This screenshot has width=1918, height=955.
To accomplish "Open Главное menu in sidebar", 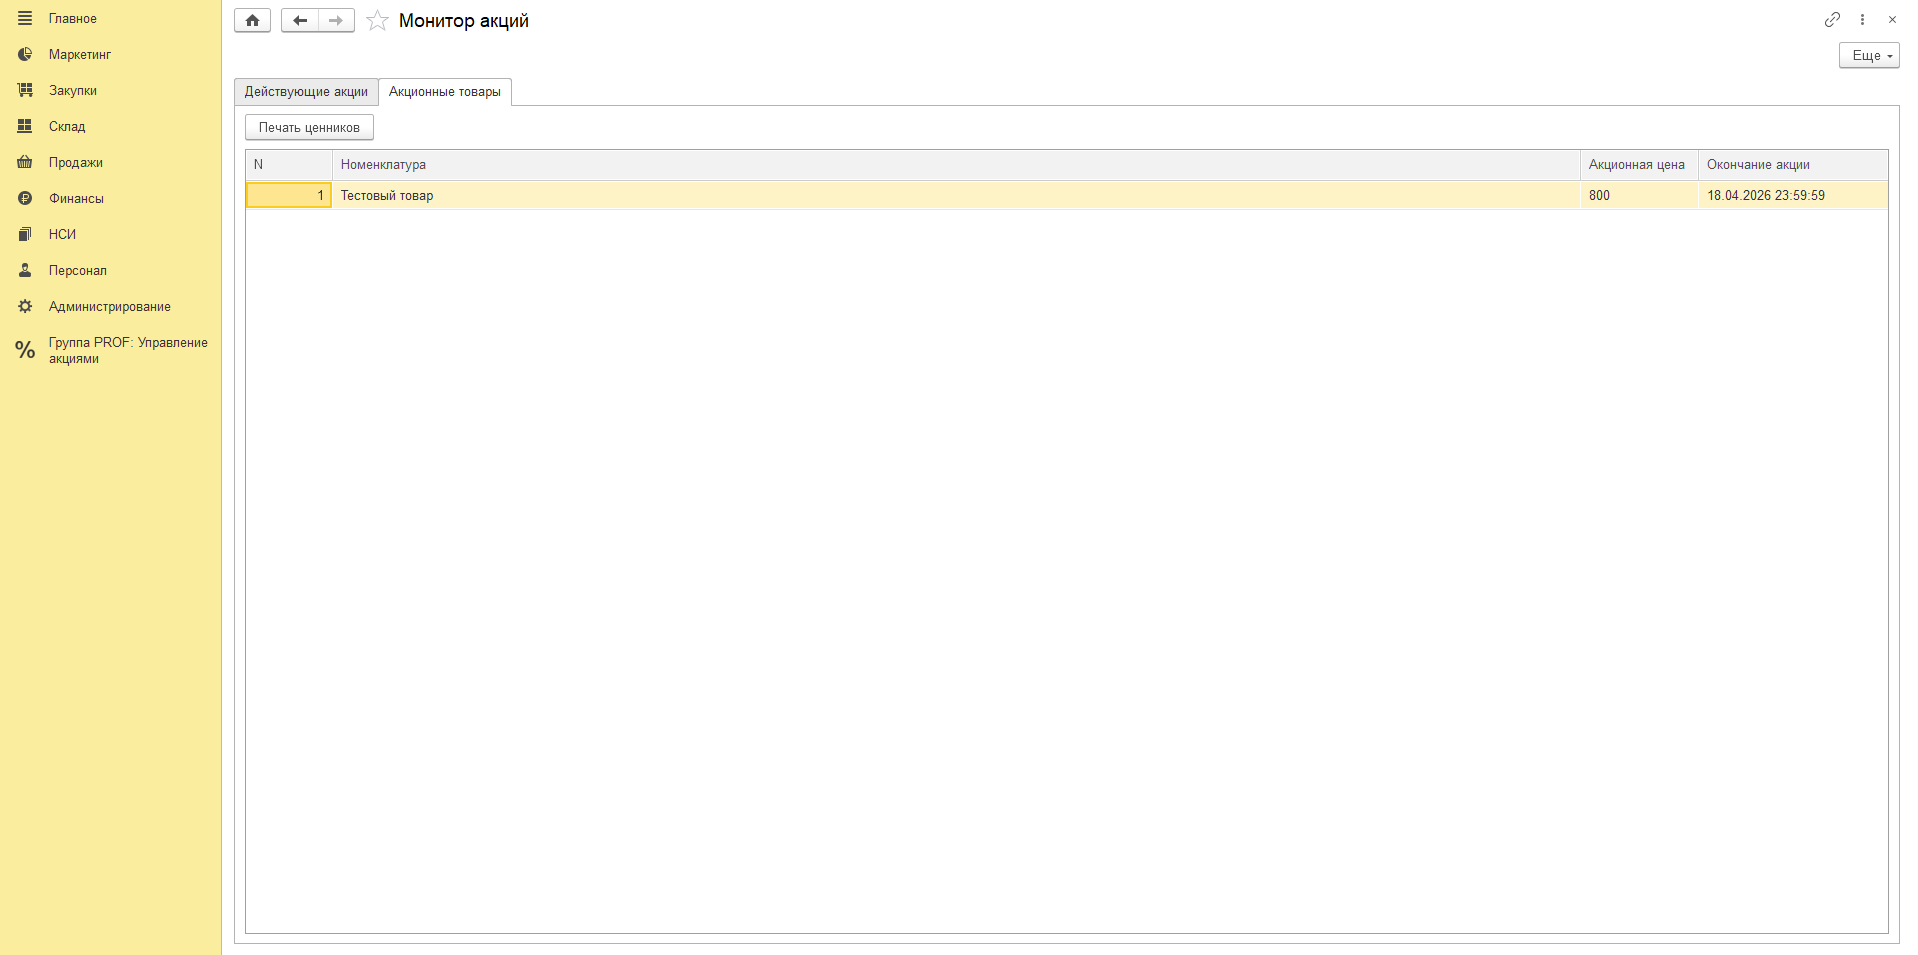I will [72, 19].
